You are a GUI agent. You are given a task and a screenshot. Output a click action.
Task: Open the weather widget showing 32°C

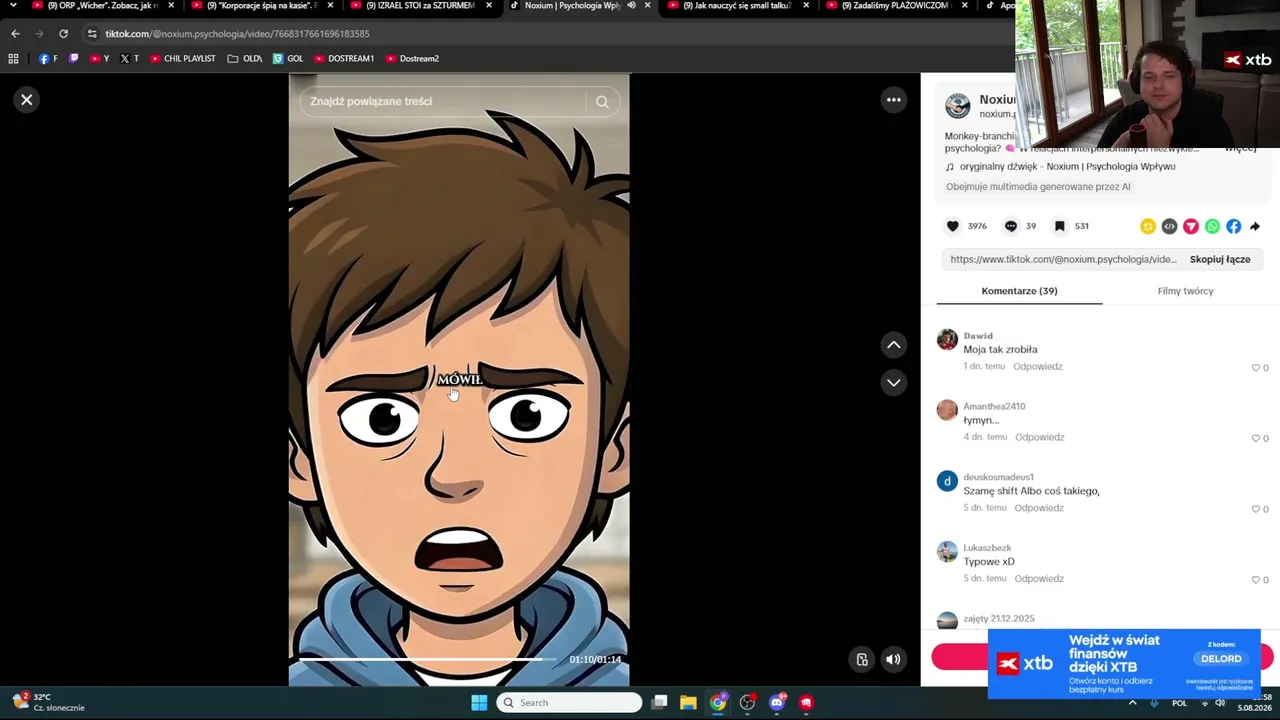pyautogui.click(x=48, y=702)
